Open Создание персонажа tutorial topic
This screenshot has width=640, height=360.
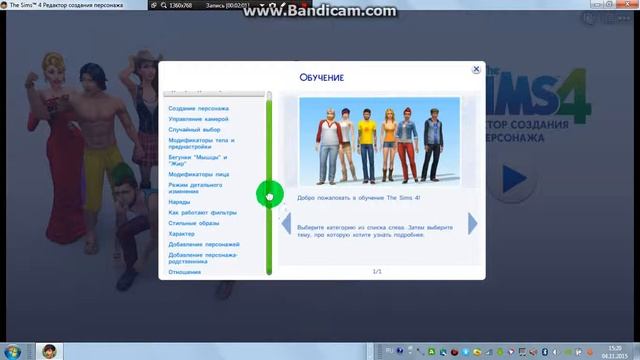click(198, 109)
